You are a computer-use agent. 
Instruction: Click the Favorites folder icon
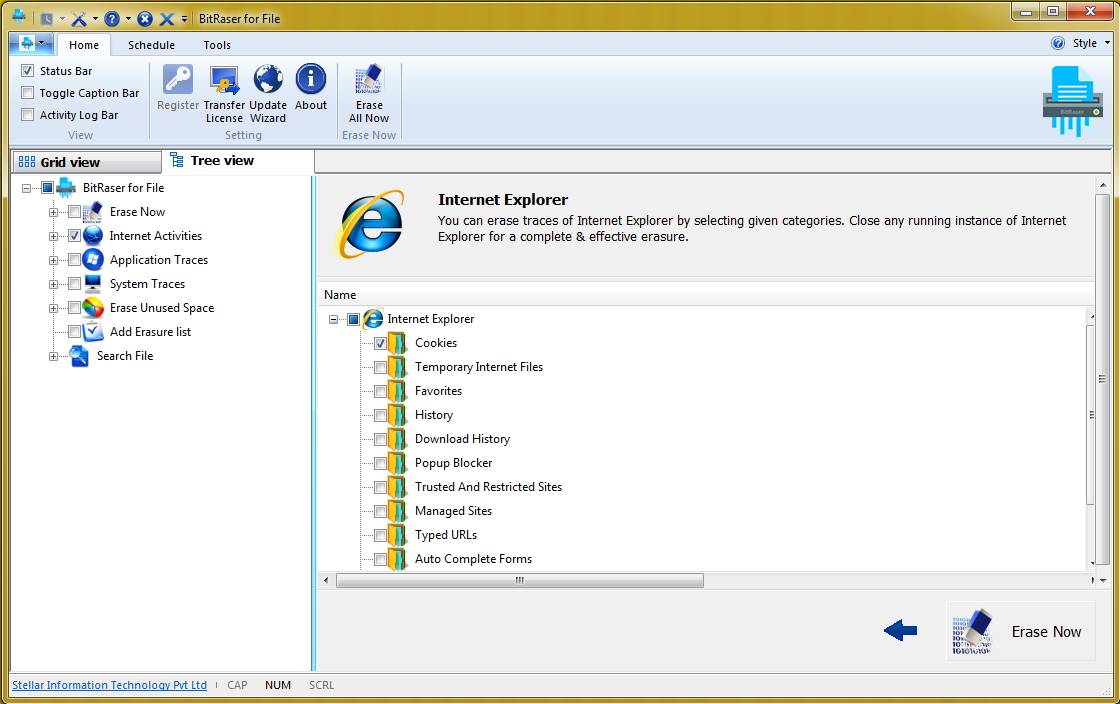398,391
